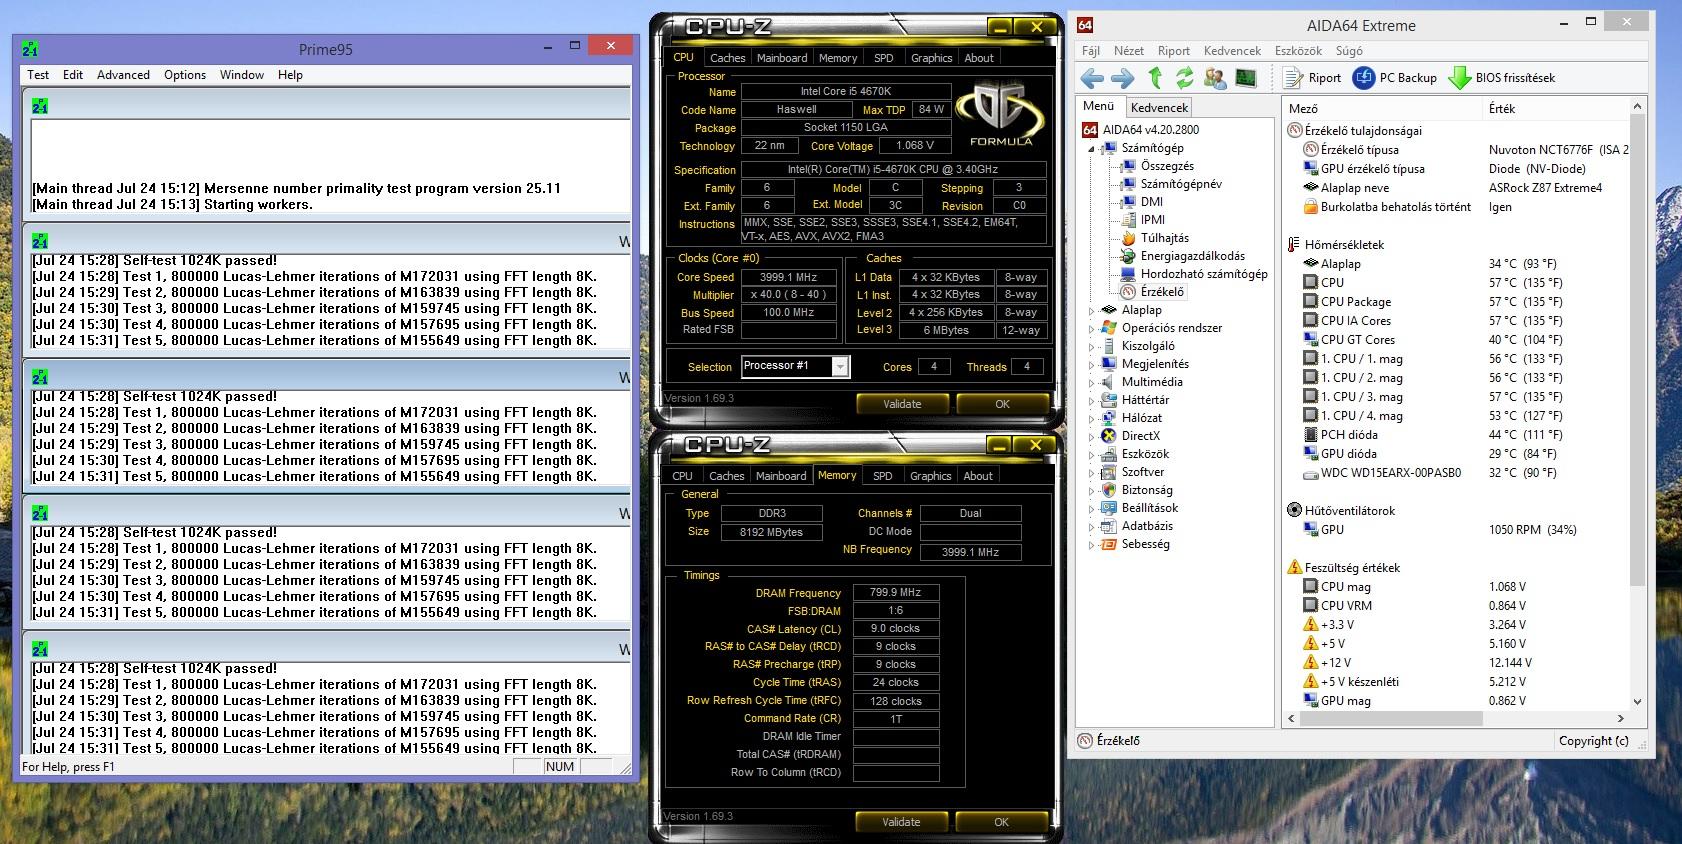Expand the Kiszolgáló tree node
This screenshot has width=1682, height=844.
(1091, 346)
